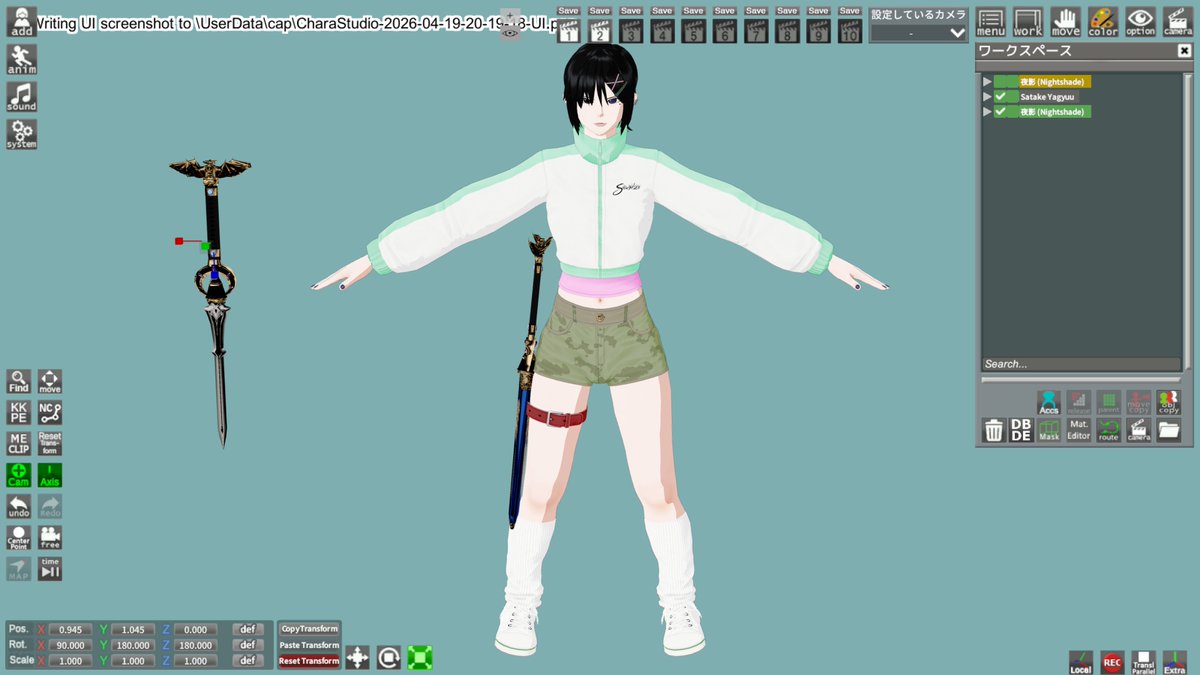The width and height of the screenshot is (1200, 675).
Task: Open the KKPE plugin icon
Action: click(x=19, y=413)
